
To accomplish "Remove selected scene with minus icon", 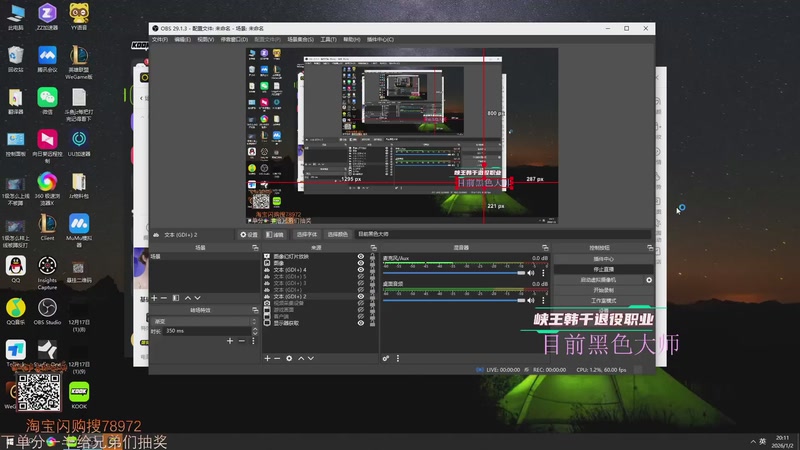I will [164, 298].
